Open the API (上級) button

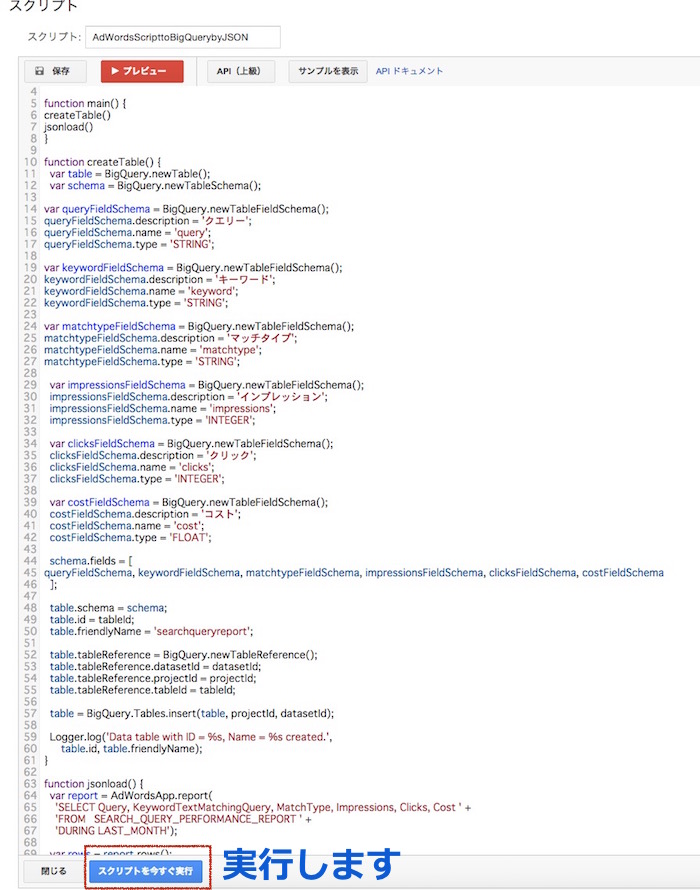click(x=241, y=72)
